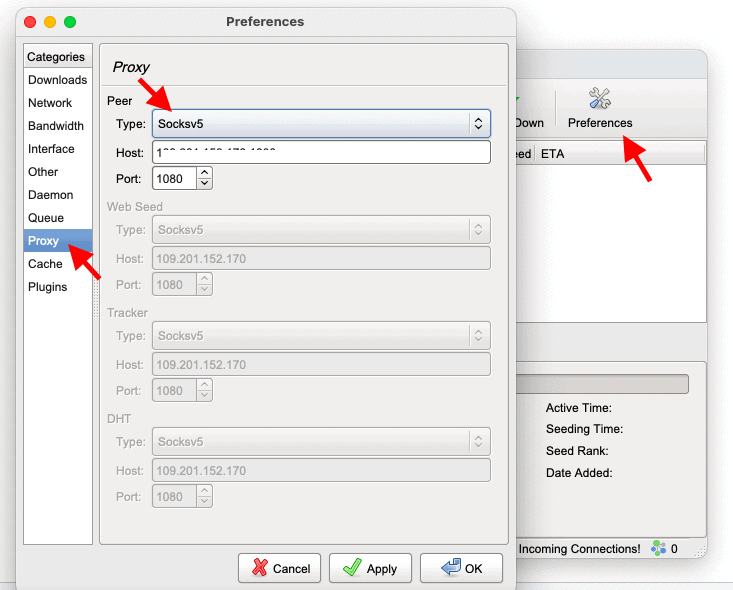Click the Tracker Host field
This screenshot has width=733, height=590.
321,365
